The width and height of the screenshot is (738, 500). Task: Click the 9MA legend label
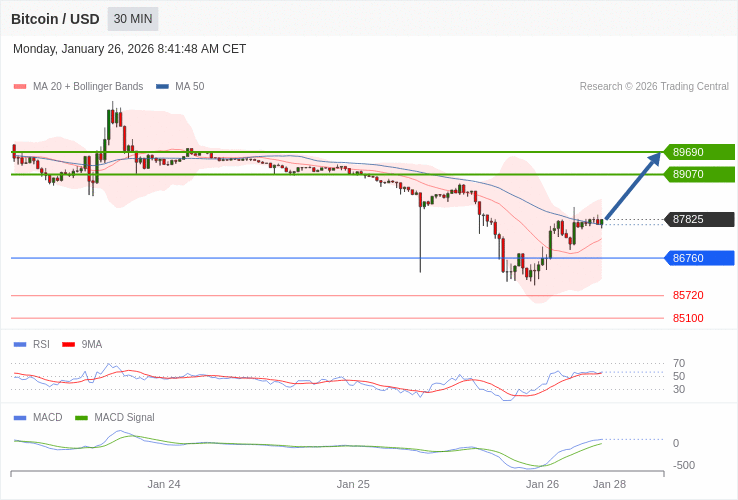(x=92, y=345)
